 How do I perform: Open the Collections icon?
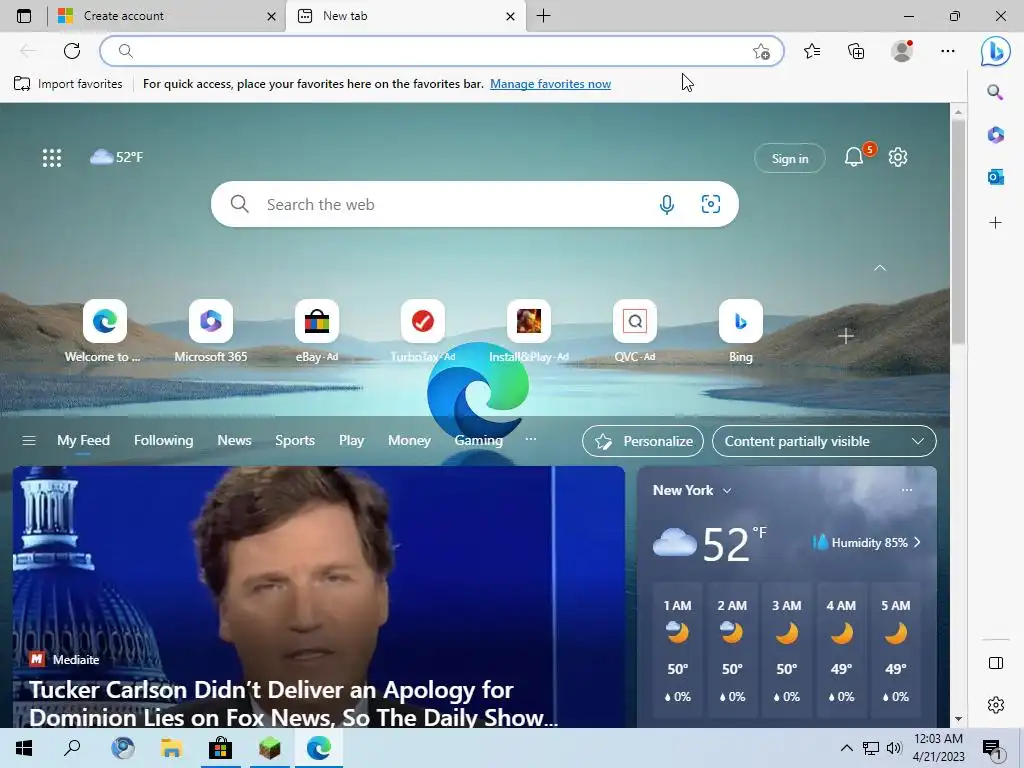pyautogui.click(x=856, y=51)
